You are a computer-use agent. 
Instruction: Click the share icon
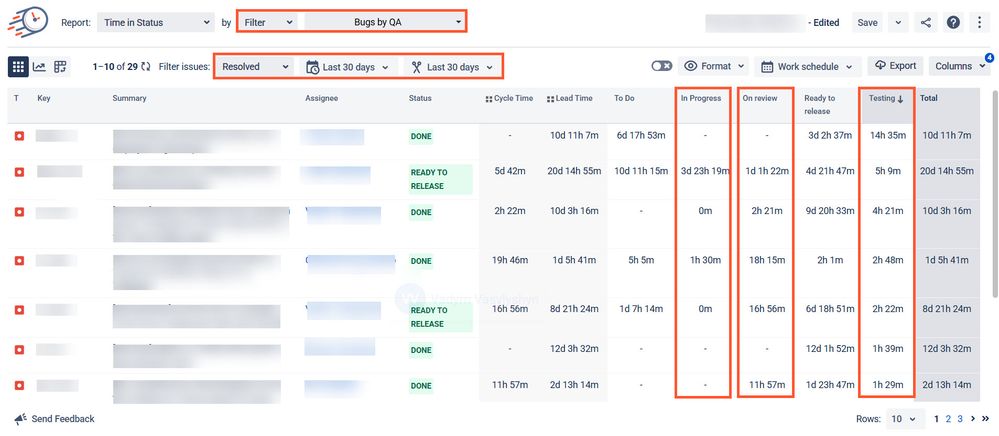click(x=926, y=22)
